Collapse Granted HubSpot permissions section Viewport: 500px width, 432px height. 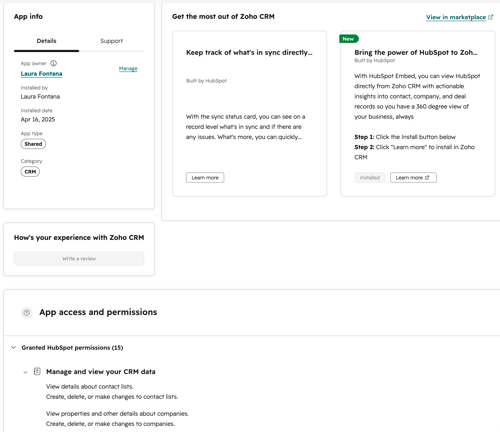click(x=14, y=347)
